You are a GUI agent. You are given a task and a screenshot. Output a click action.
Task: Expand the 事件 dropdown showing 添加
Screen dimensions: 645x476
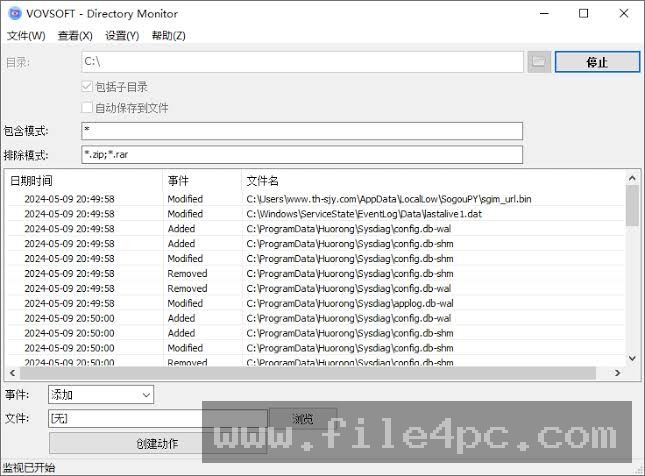101,395
